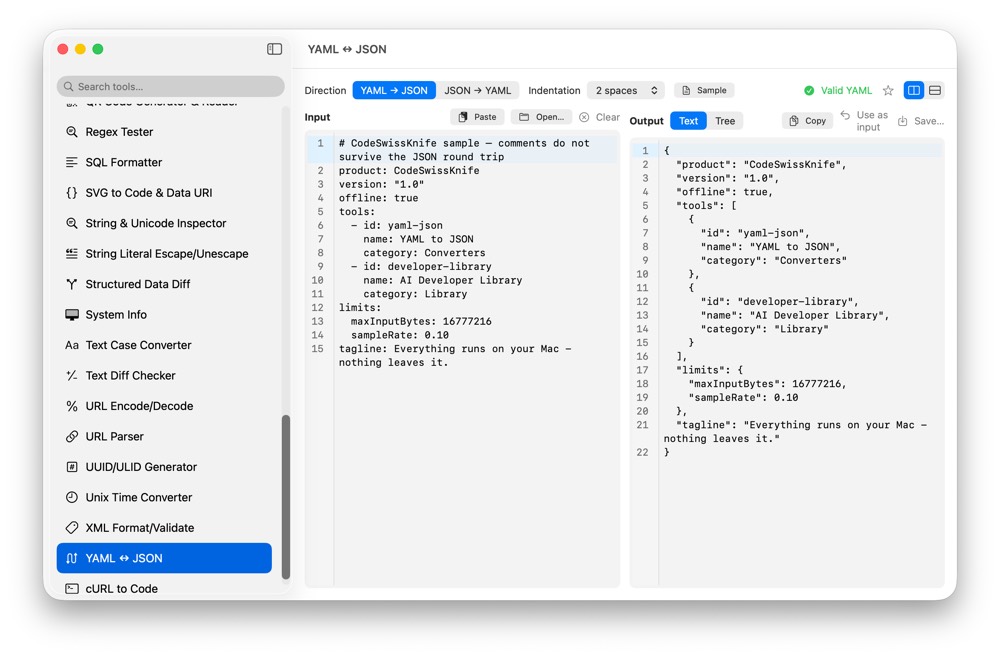1000x657 pixels.
Task: Click Use as input
Action: tap(864, 121)
